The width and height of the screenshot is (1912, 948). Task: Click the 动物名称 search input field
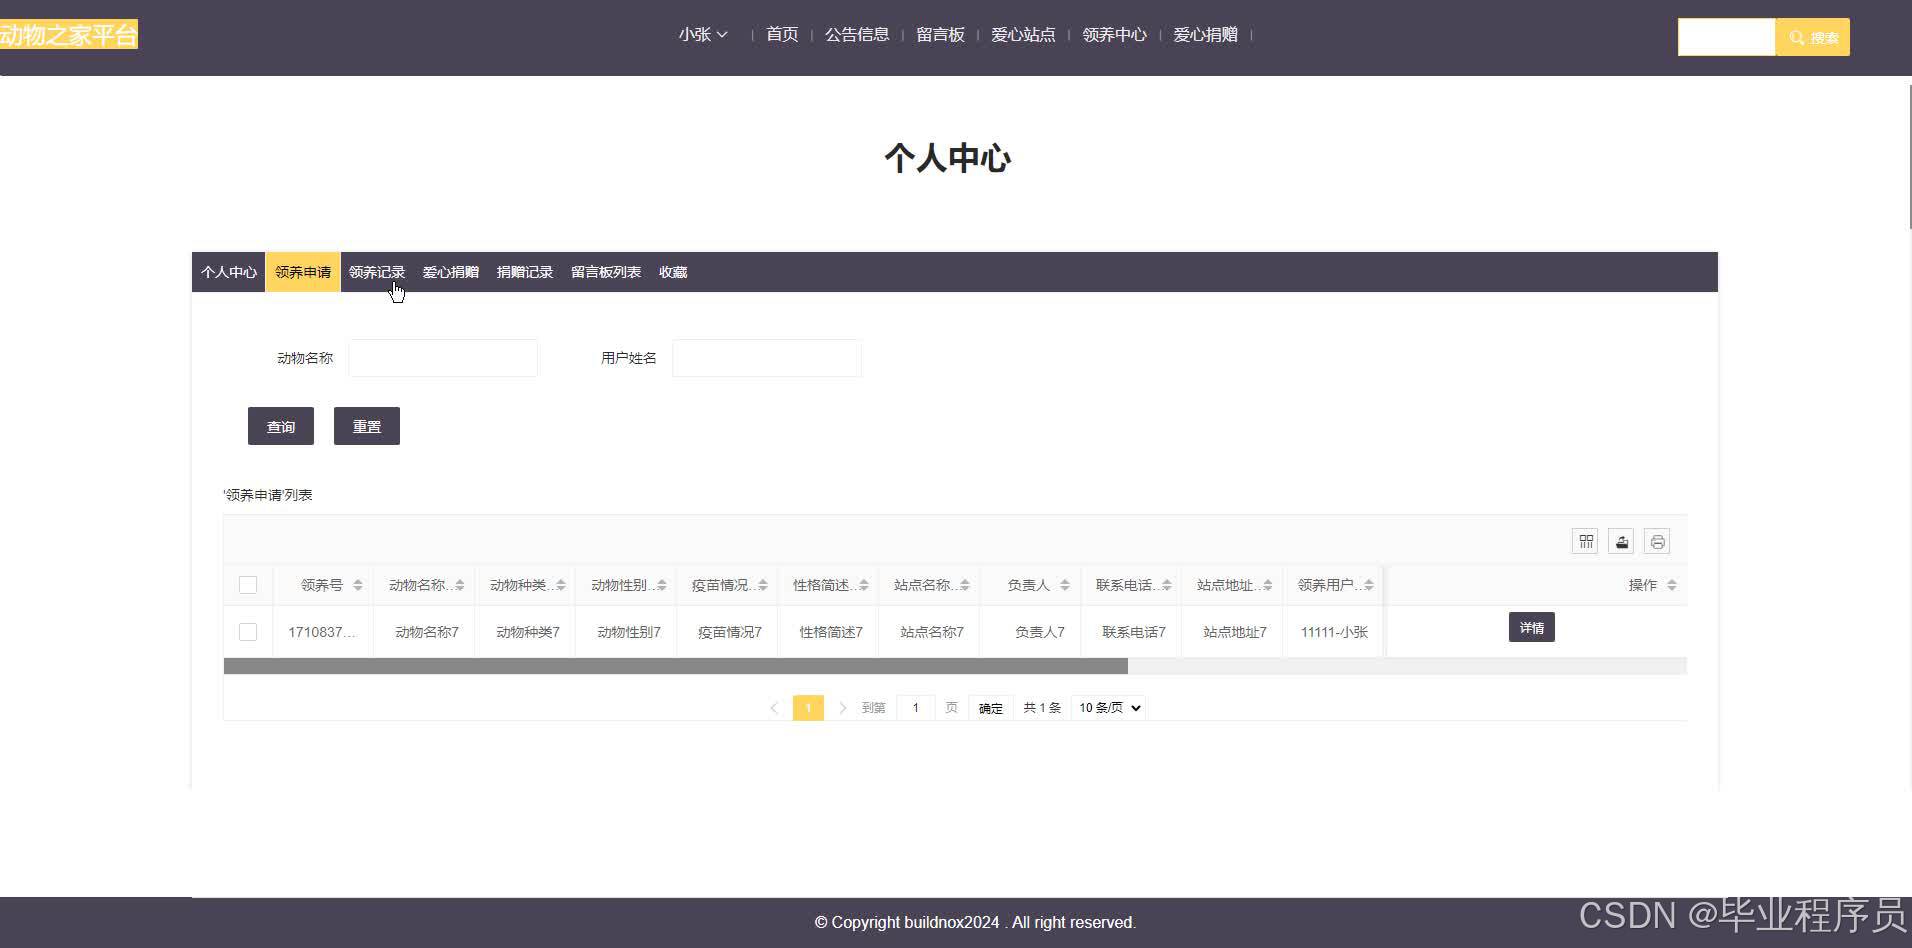click(443, 358)
